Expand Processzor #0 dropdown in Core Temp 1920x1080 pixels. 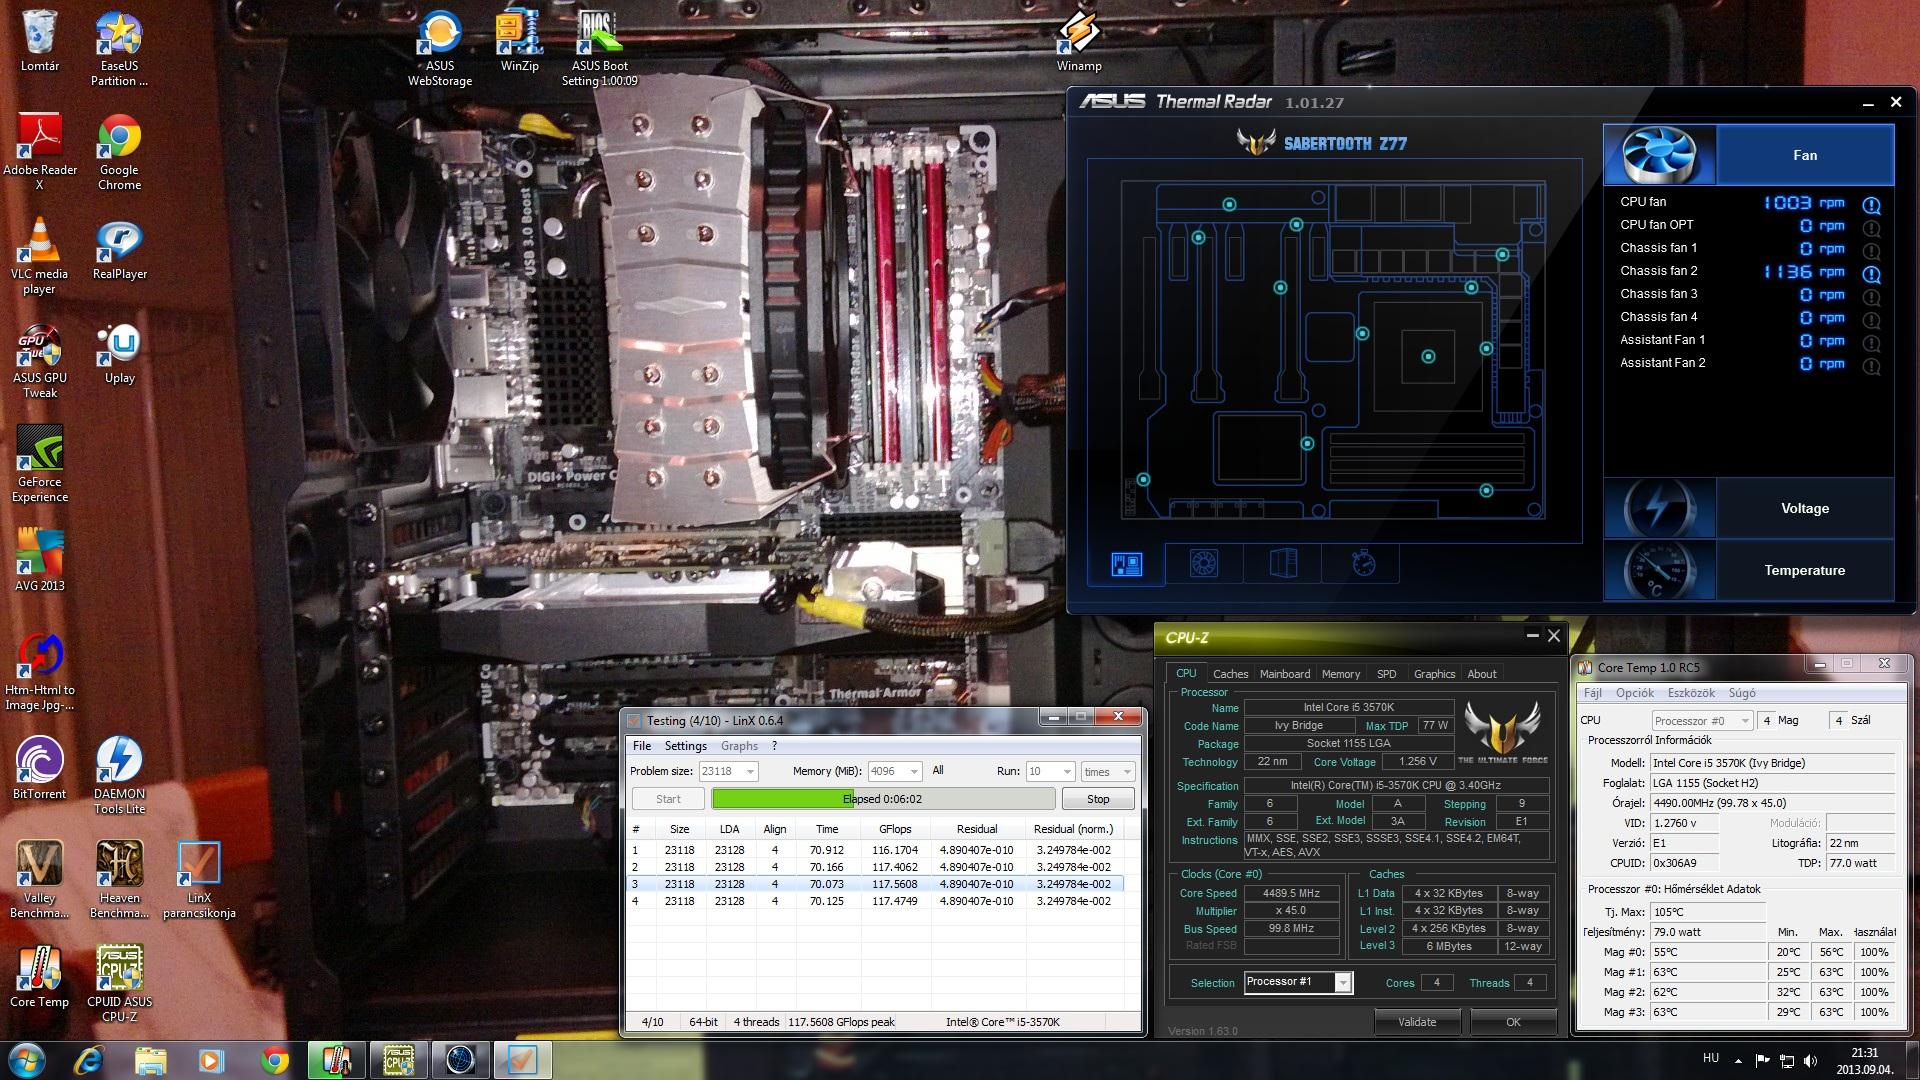coord(1746,721)
